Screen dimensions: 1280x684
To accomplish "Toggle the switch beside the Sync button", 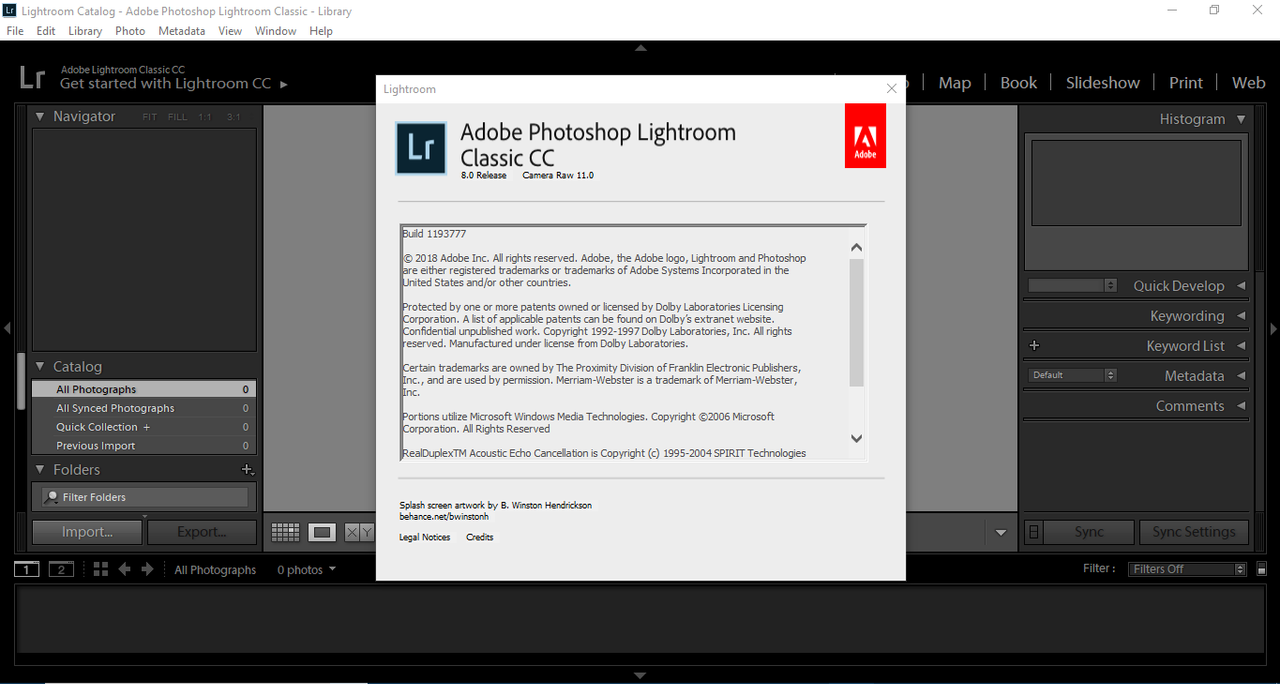I will coord(1034,532).
